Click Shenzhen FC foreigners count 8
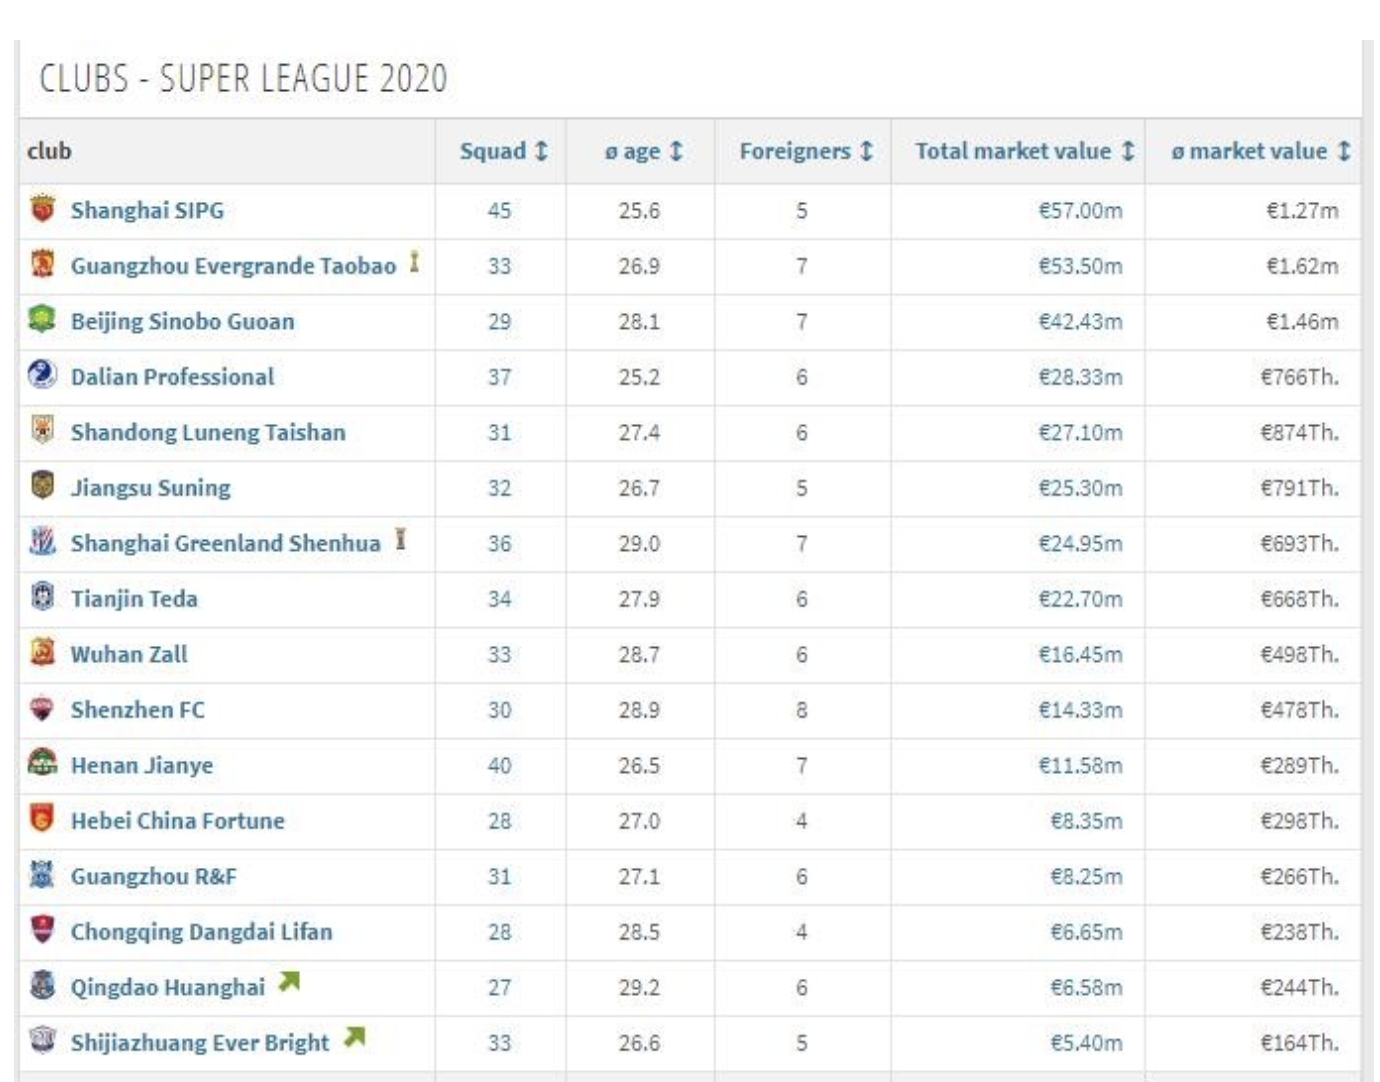The width and height of the screenshot is (1380, 1082). [801, 710]
